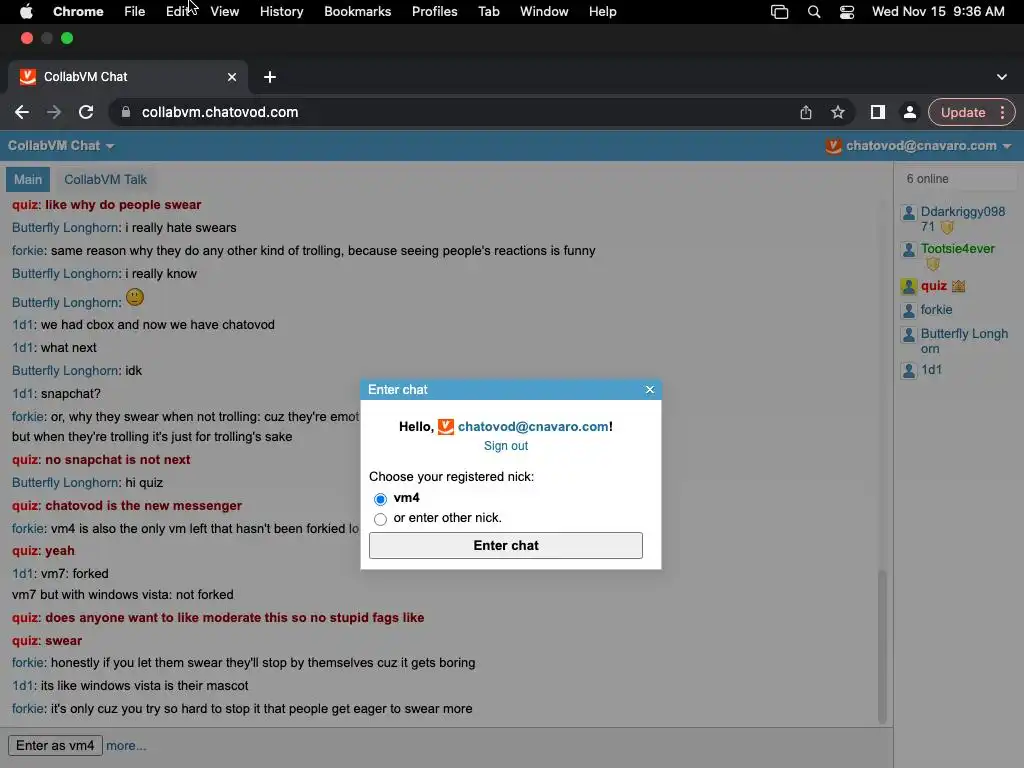
Task: Open the Stage Manager icon in menu bar
Action: coord(779,12)
